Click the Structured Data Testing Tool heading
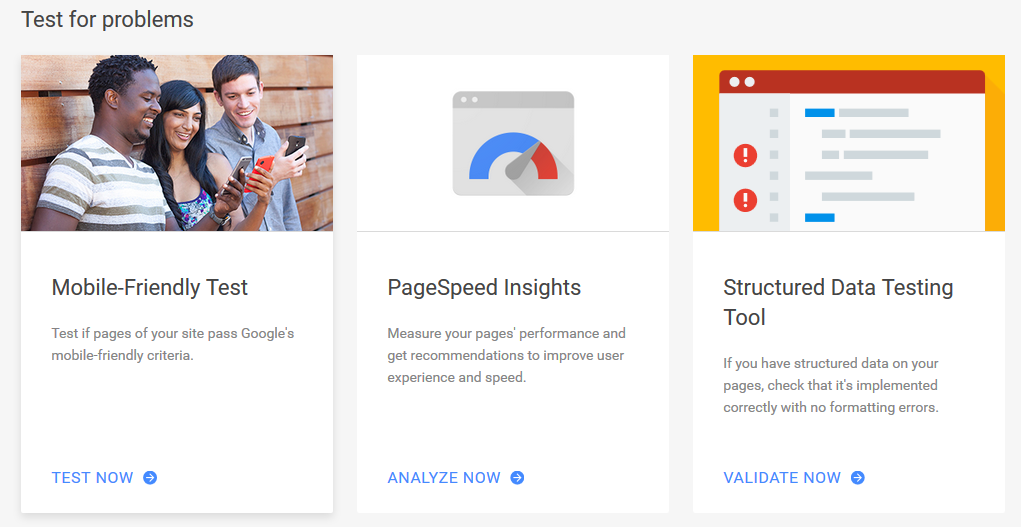Screen dimensions: 1021x527 pyautogui.click(x=838, y=302)
